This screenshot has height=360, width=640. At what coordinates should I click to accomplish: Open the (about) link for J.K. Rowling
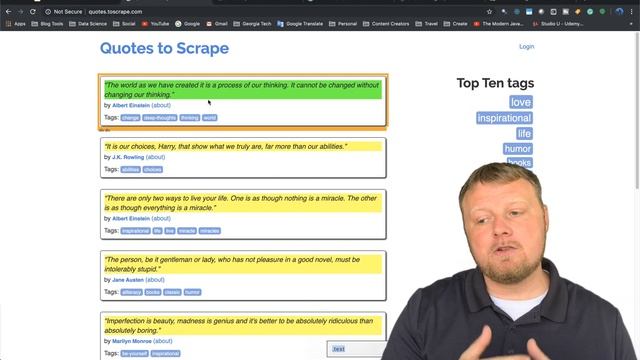tap(156, 157)
